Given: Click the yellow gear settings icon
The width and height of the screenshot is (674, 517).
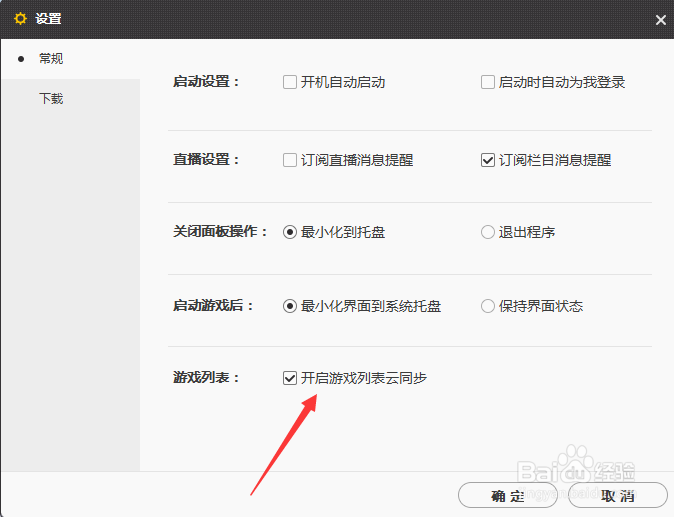Looking at the screenshot, I should coord(20,19).
